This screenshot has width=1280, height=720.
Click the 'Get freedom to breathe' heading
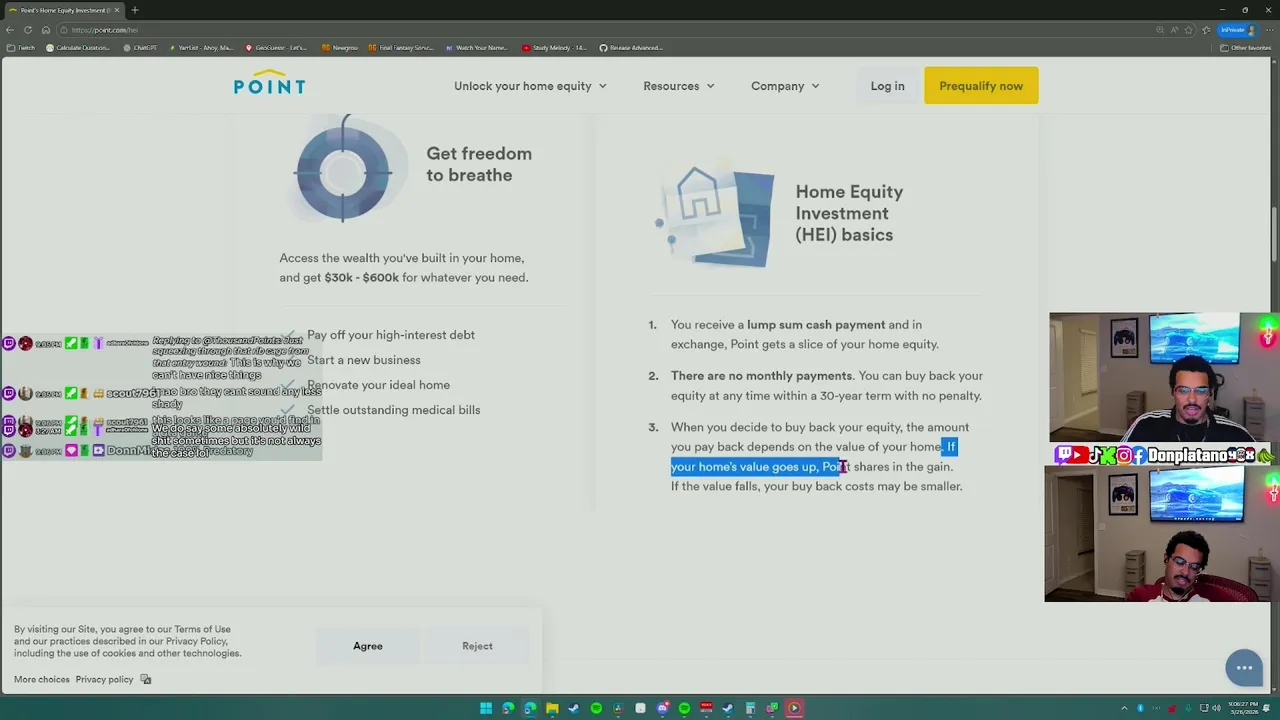[x=479, y=164]
